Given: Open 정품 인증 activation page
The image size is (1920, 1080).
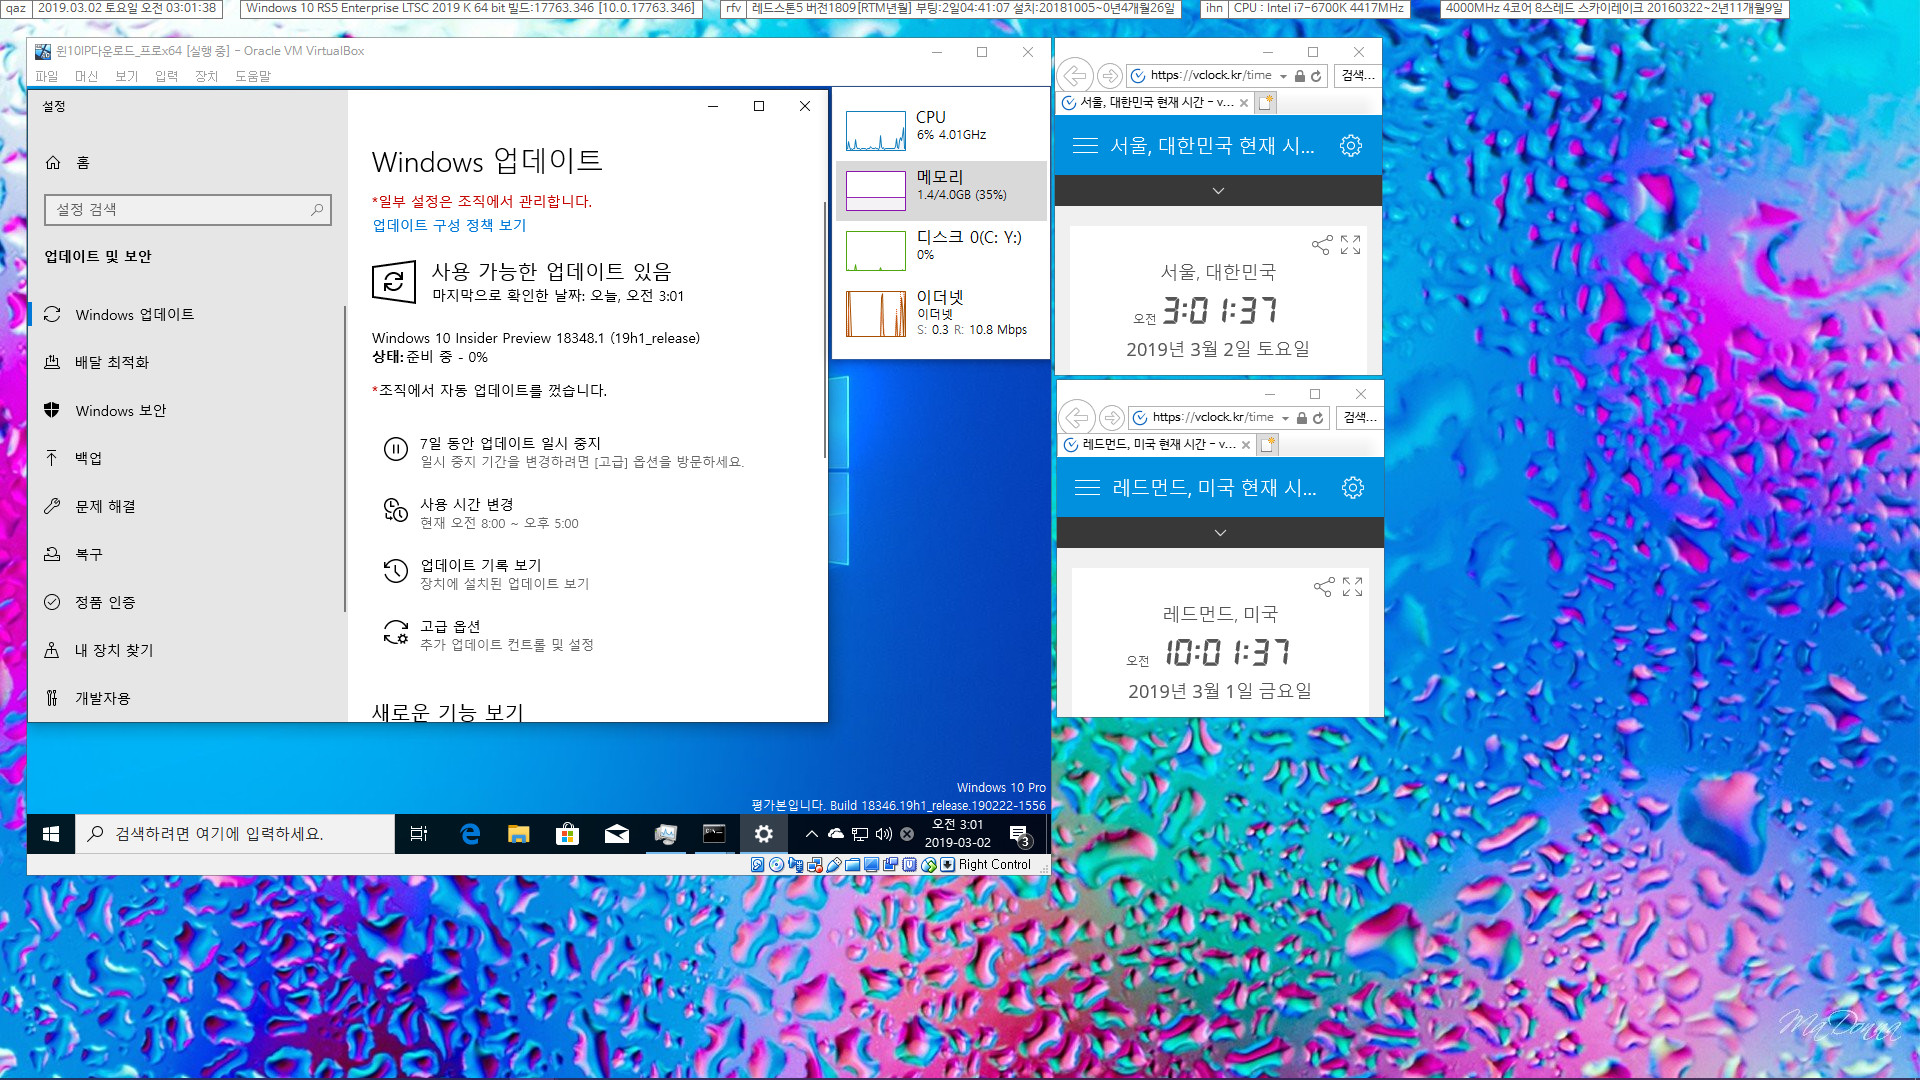Looking at the screenshot, I should [105, 602].
